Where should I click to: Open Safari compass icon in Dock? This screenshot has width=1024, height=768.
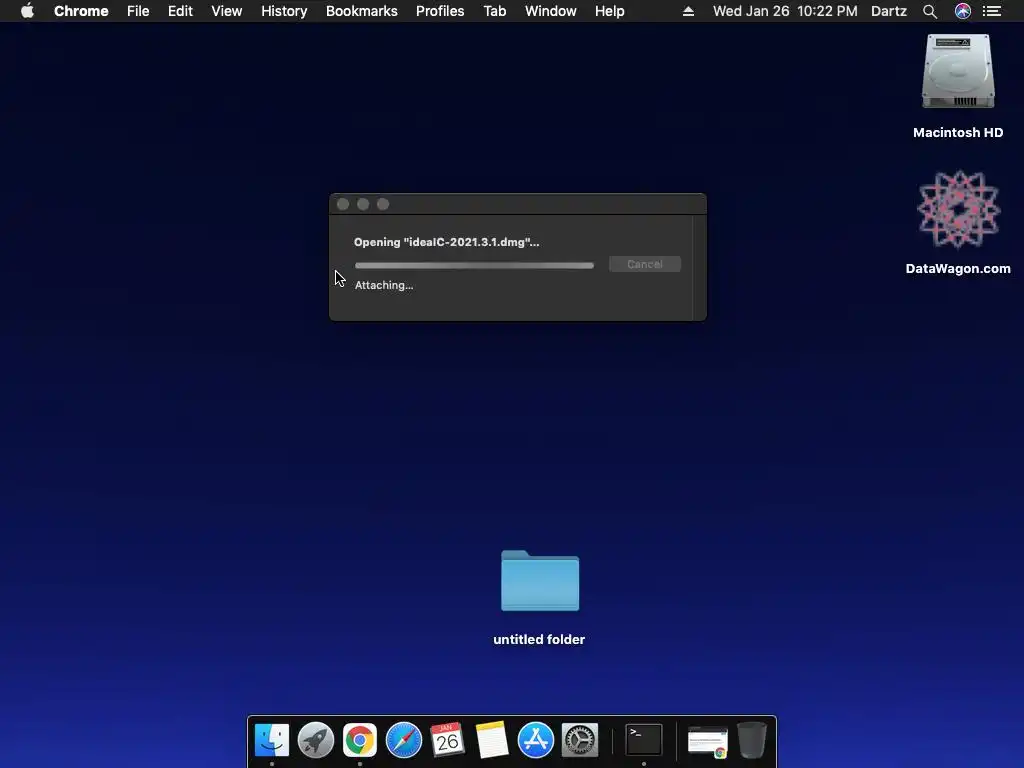click(x=404, y=741)
